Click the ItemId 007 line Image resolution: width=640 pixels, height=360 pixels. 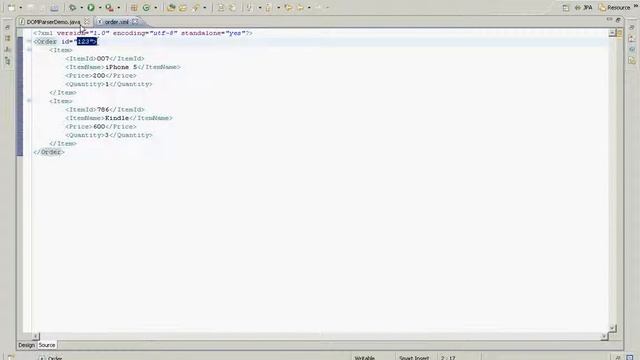point(105,59)
